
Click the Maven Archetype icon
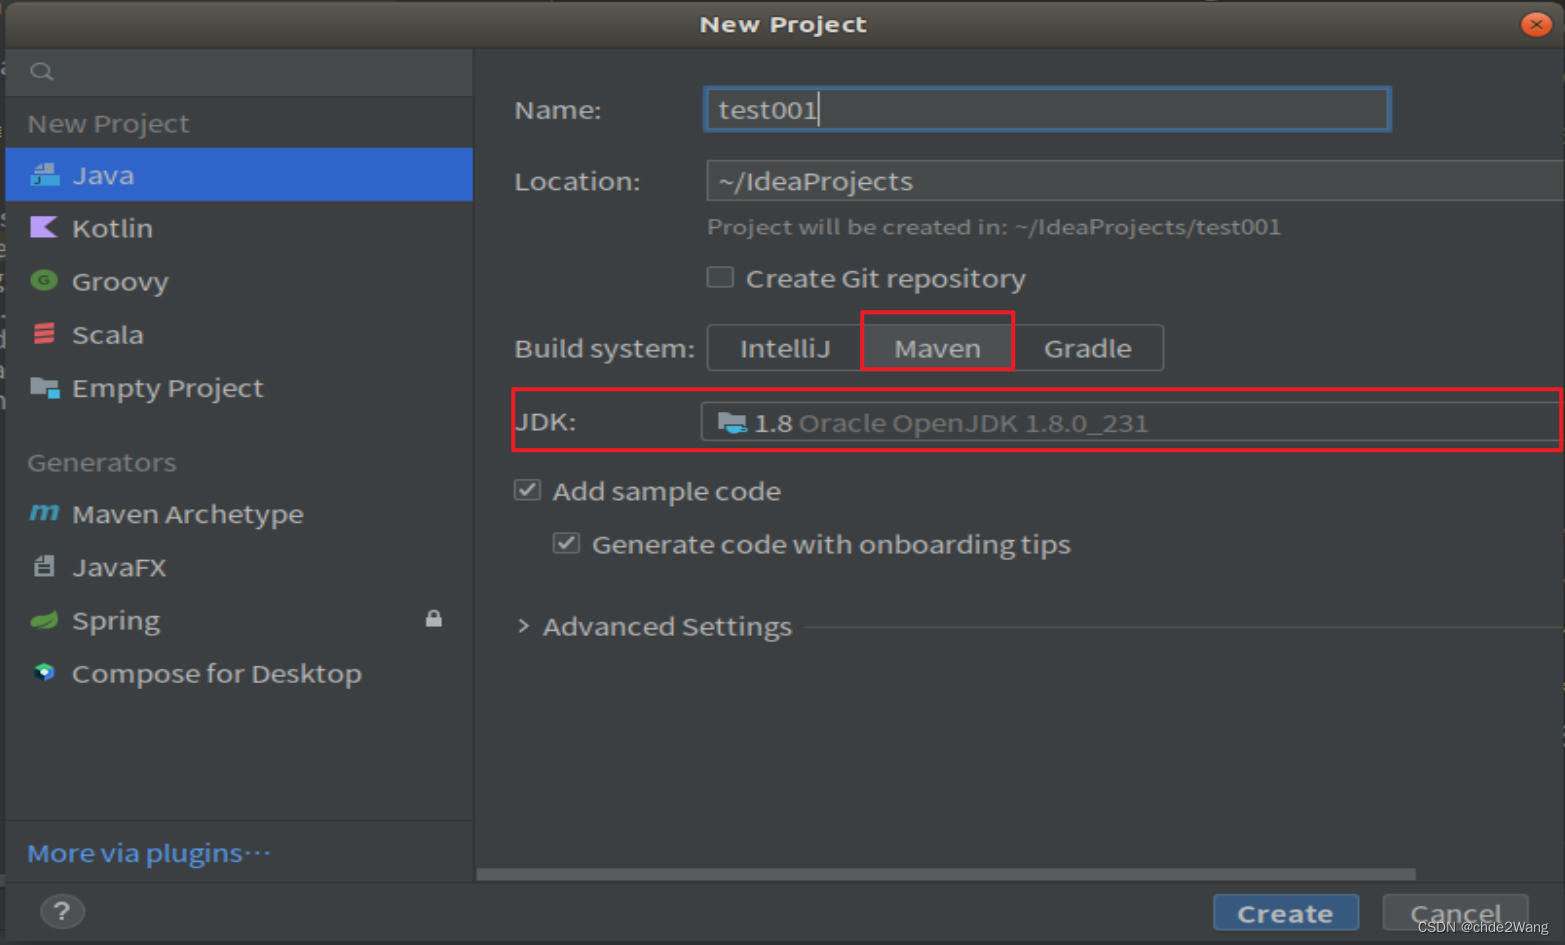[x=44, y=513]
